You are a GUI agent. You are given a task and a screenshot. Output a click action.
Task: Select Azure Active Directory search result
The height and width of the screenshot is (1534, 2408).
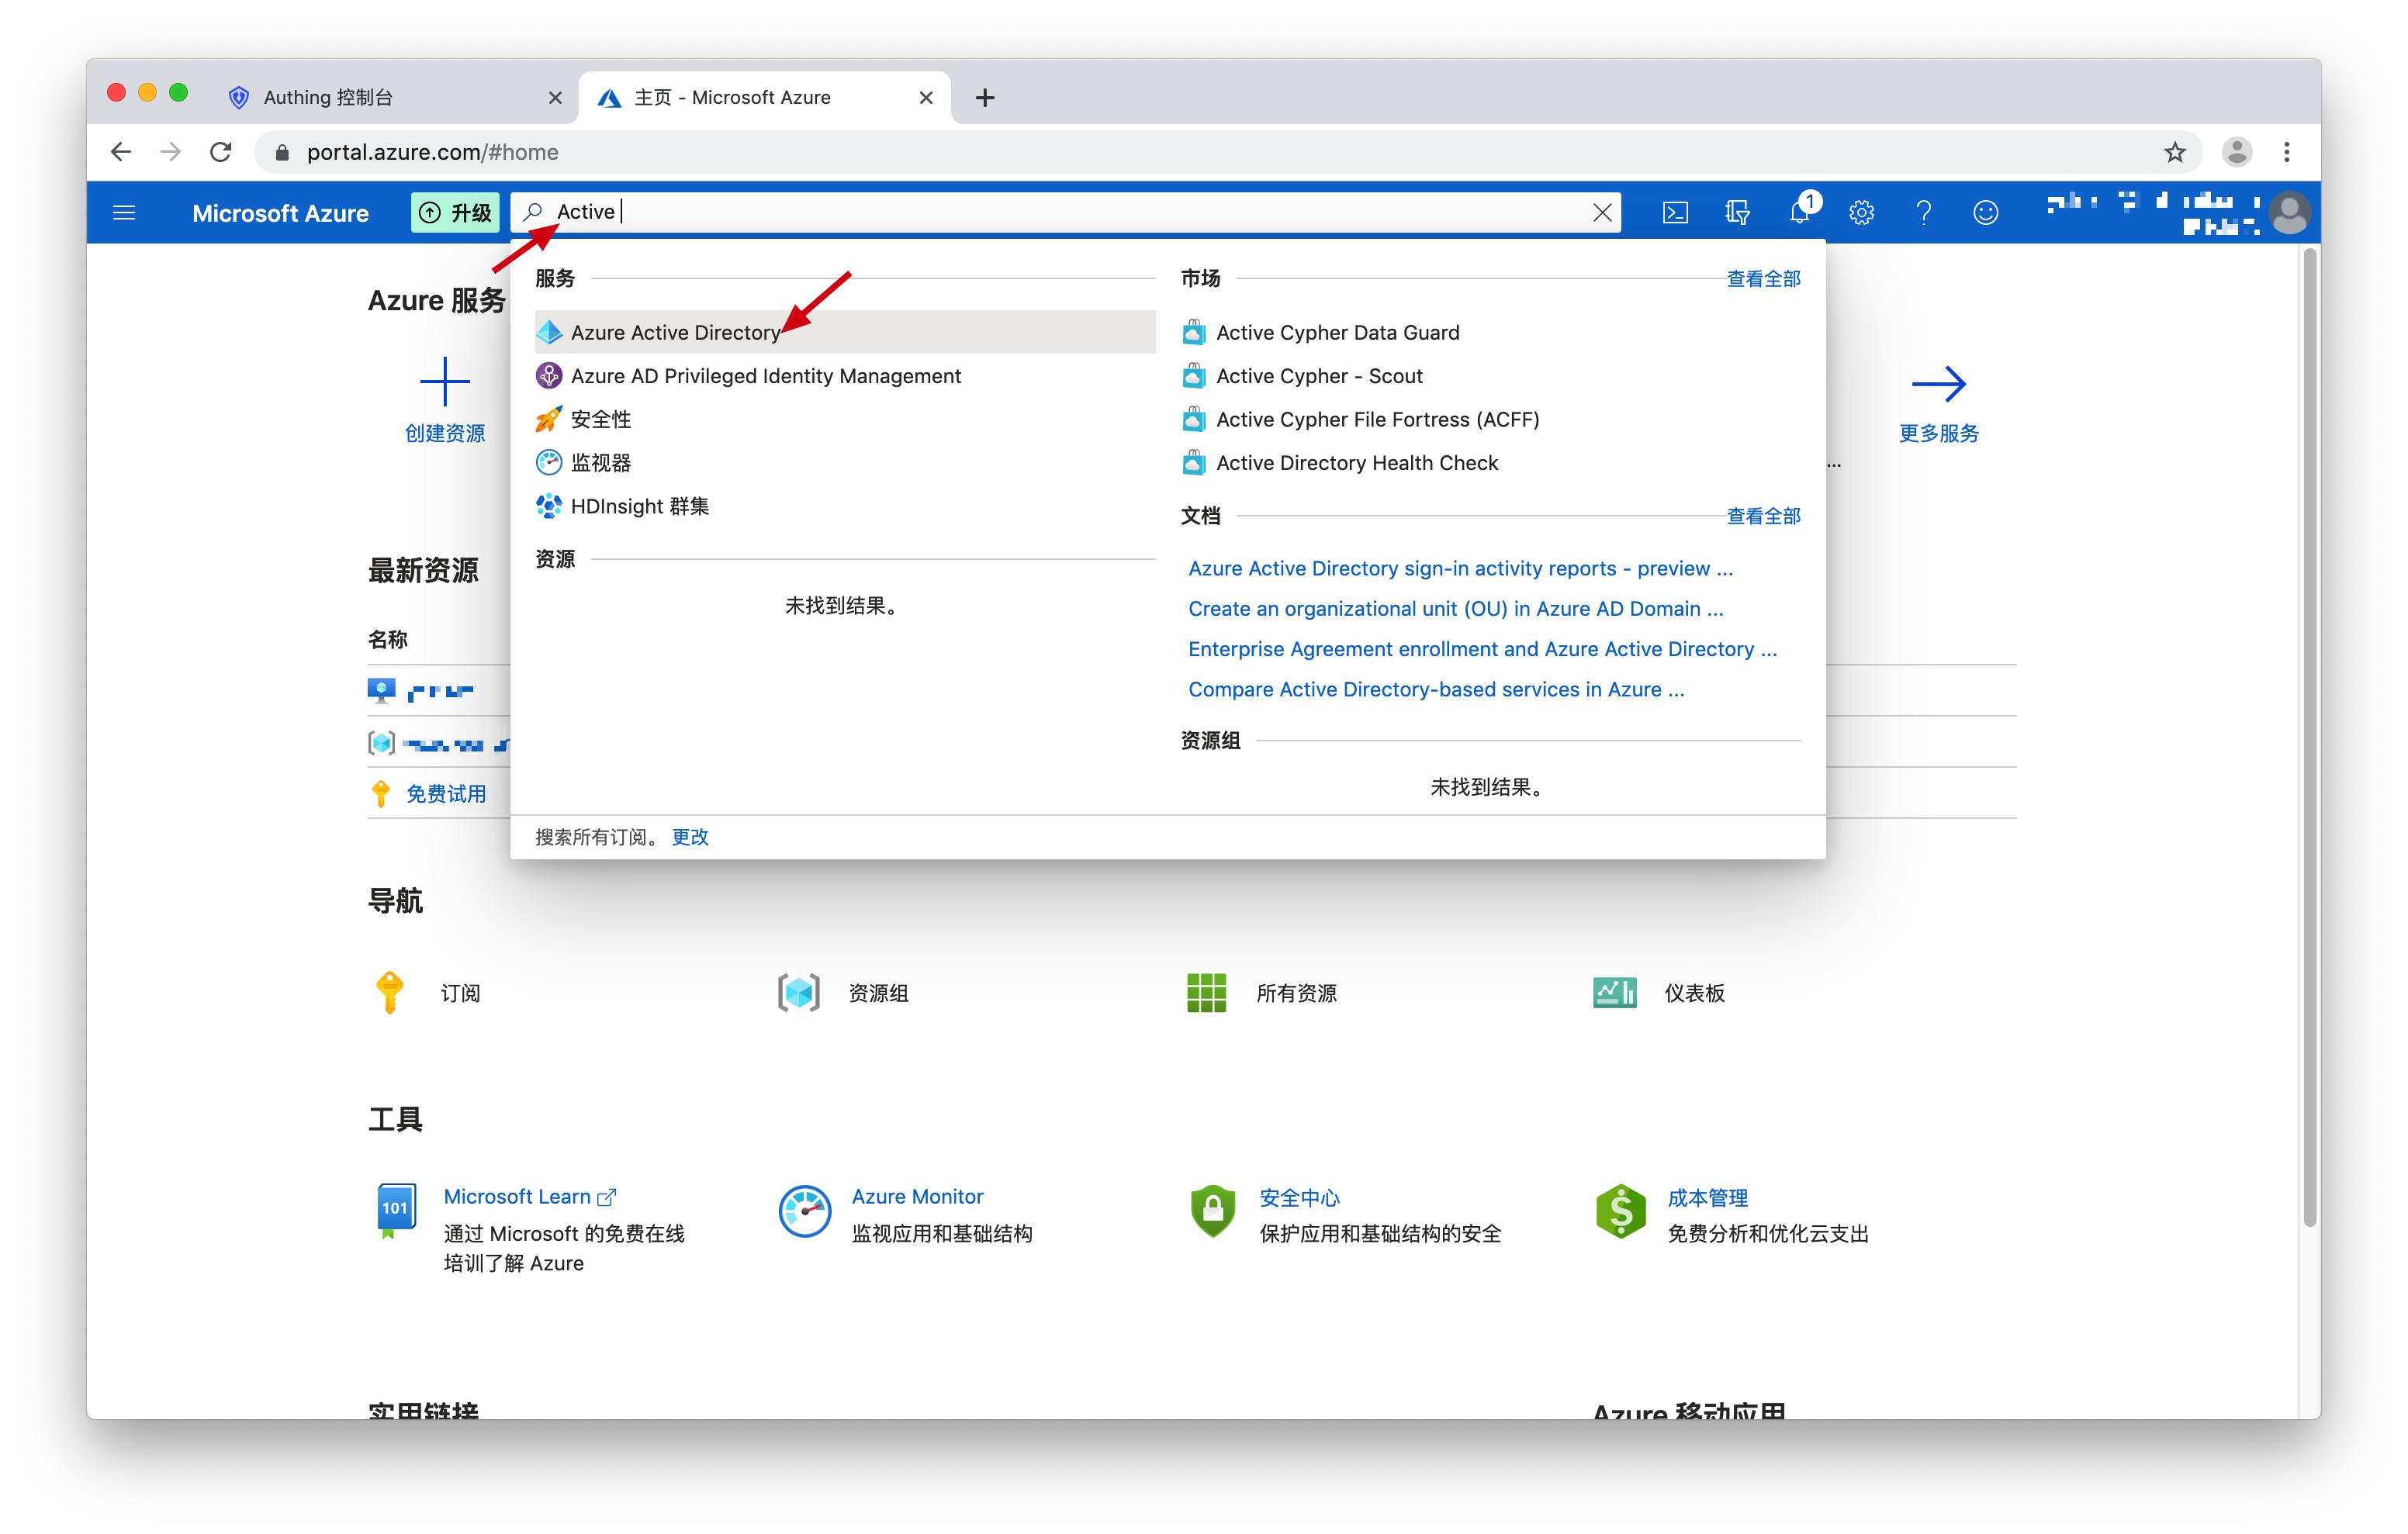click(676, 332)
